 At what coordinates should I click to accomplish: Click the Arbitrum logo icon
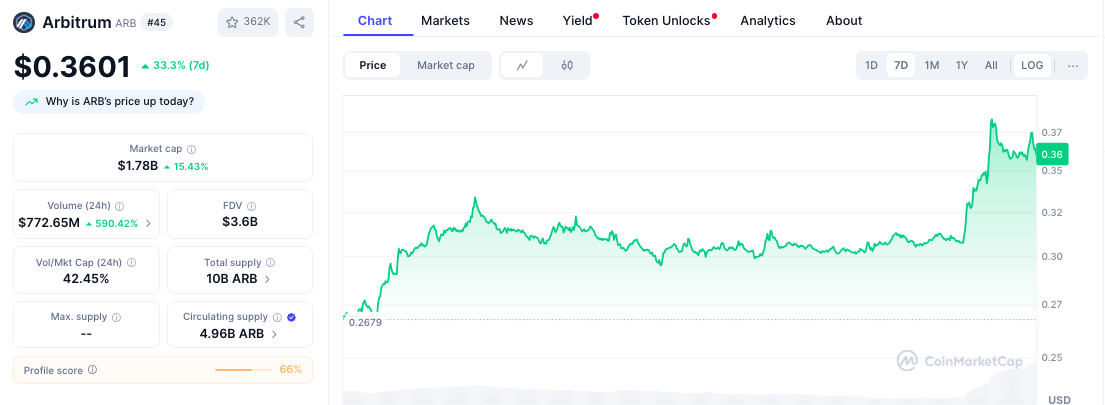(x=24, y=23)
